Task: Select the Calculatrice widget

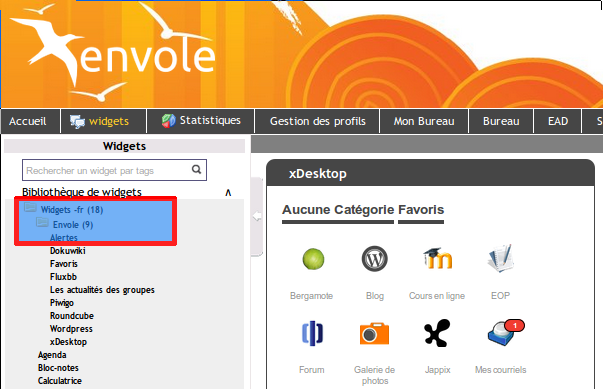Action: (60, 381)
